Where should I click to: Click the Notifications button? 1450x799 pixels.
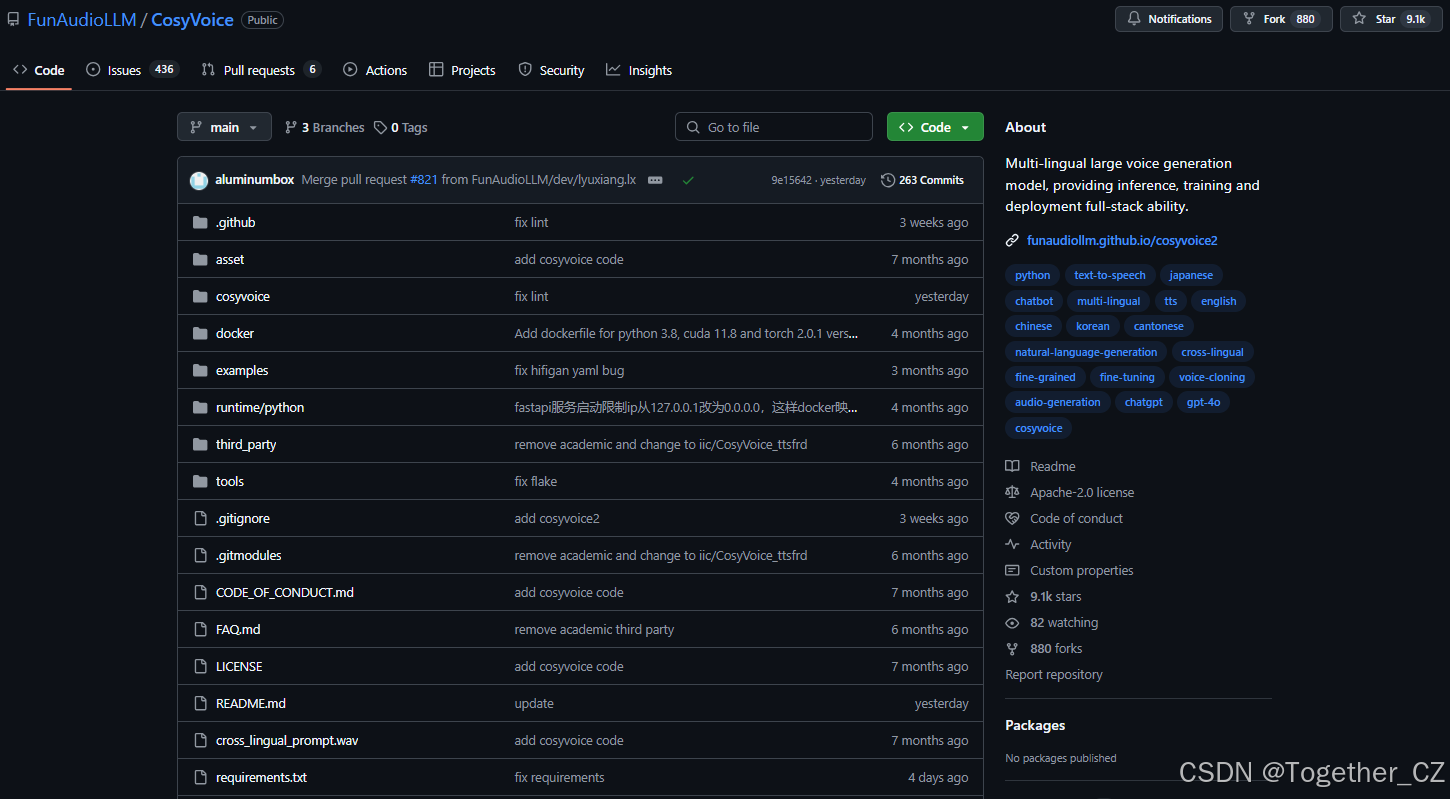(1169, 19)
